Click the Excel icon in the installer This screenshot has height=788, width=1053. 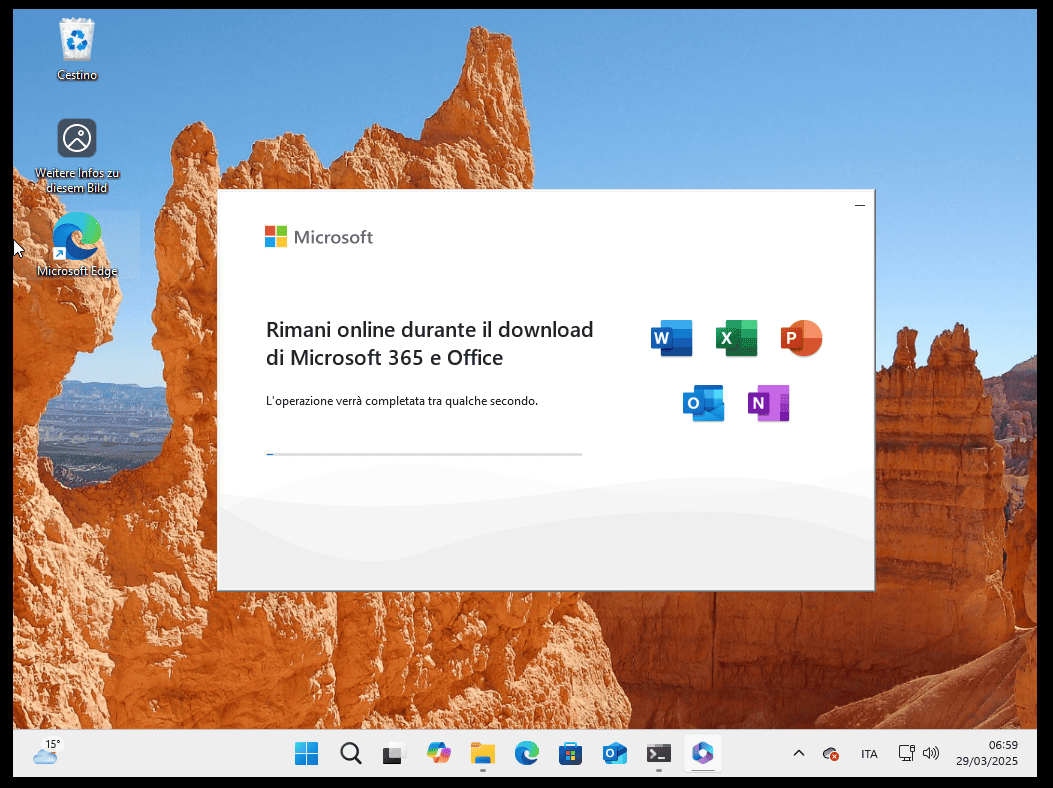click(736, 339)
